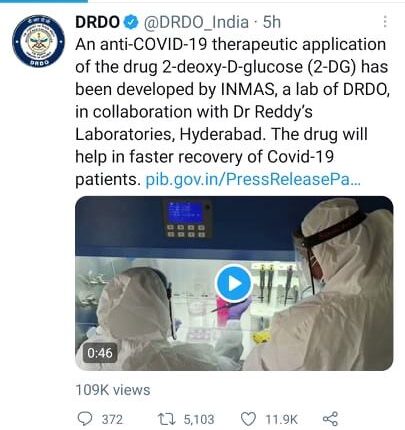Click the blue verified badge beside DRDO
The height and width of the screenshot is (430, 405).
click(131, 22)
